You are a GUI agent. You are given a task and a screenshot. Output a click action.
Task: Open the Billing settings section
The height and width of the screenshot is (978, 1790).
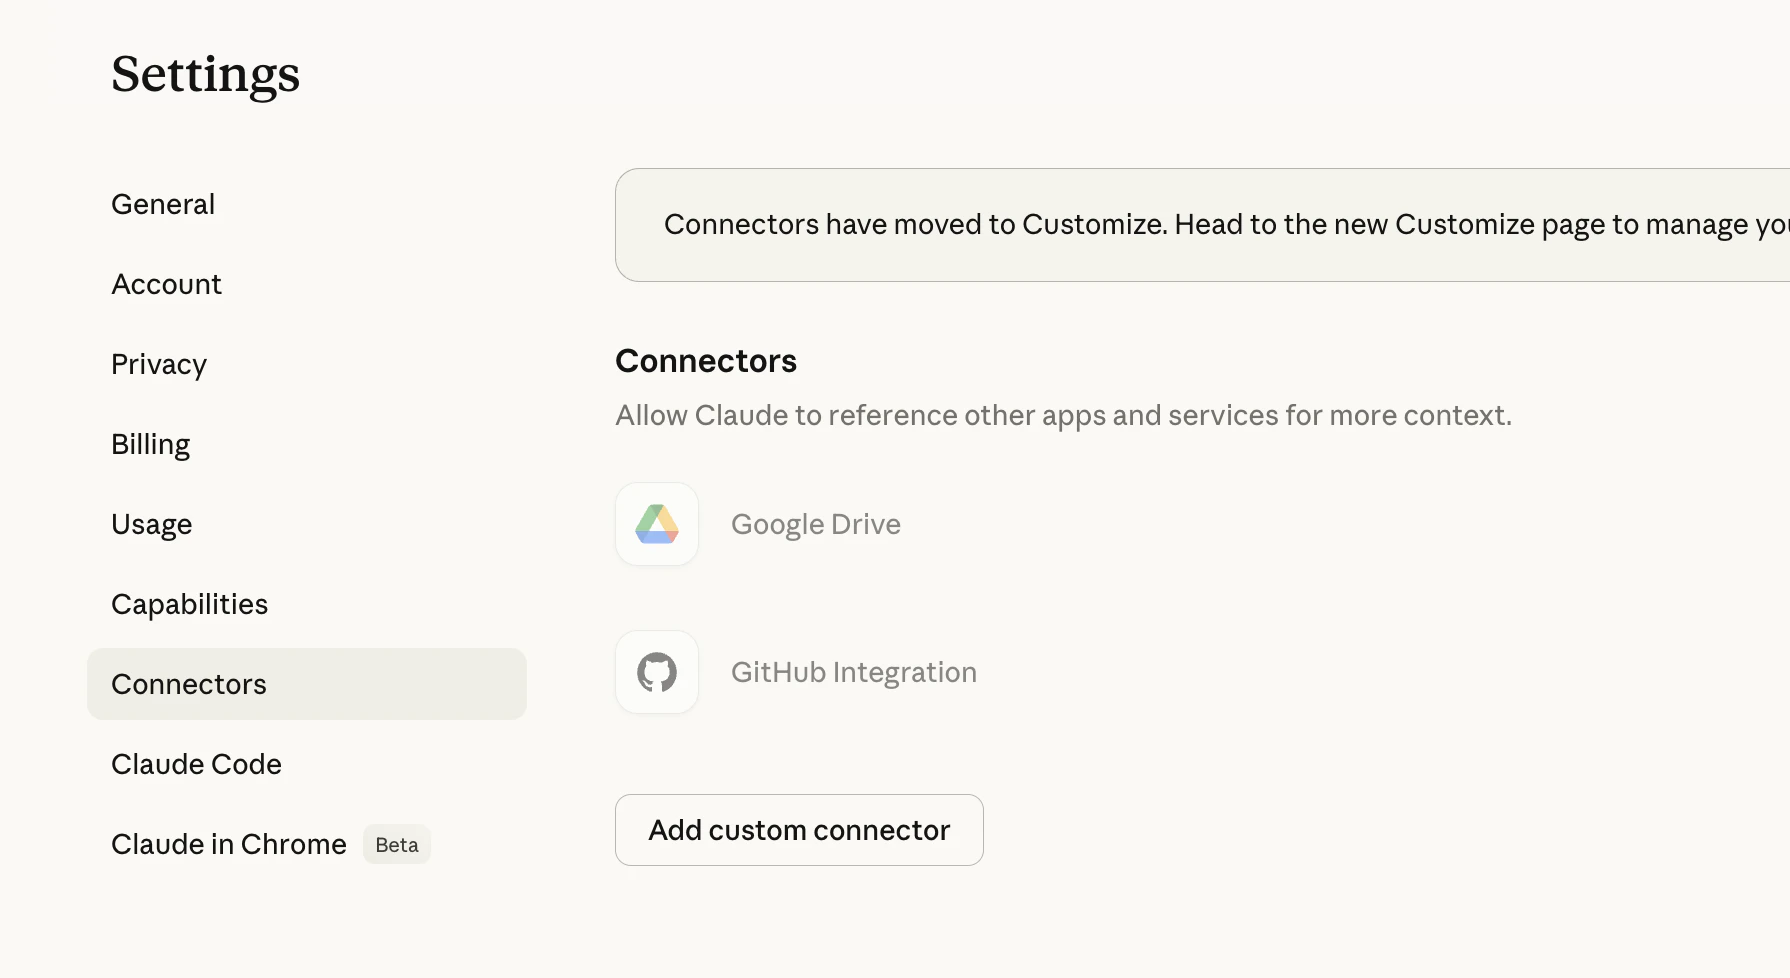coord(151,444)
